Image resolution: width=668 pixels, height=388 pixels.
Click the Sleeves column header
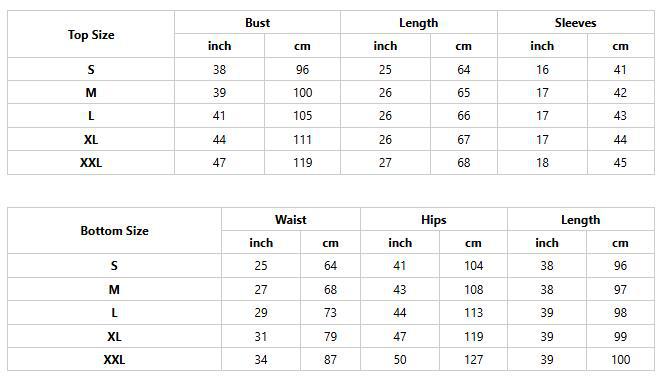click(x=576, y=23)
